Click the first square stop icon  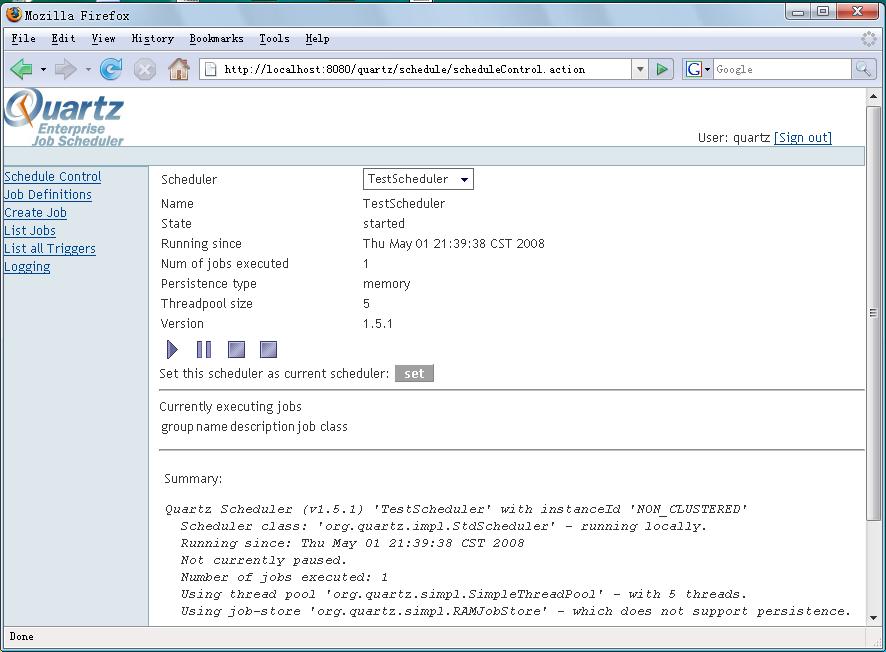coord(236,349)
